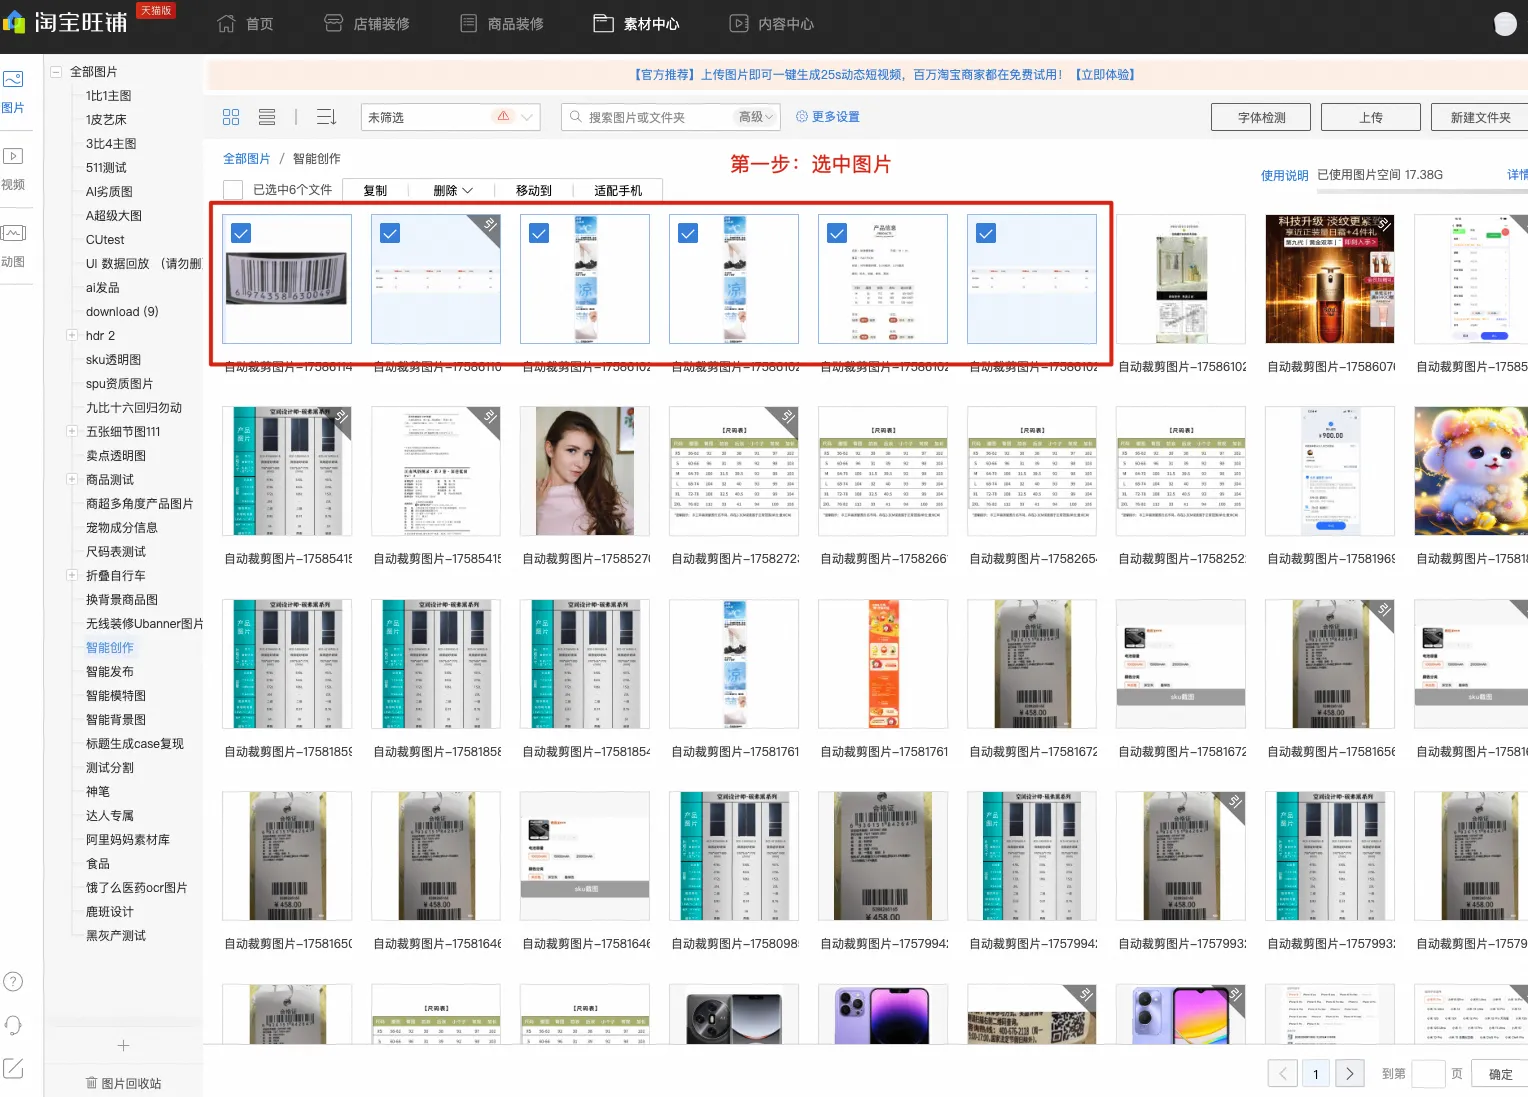Open the 使用说明 link

[1284, 175]
